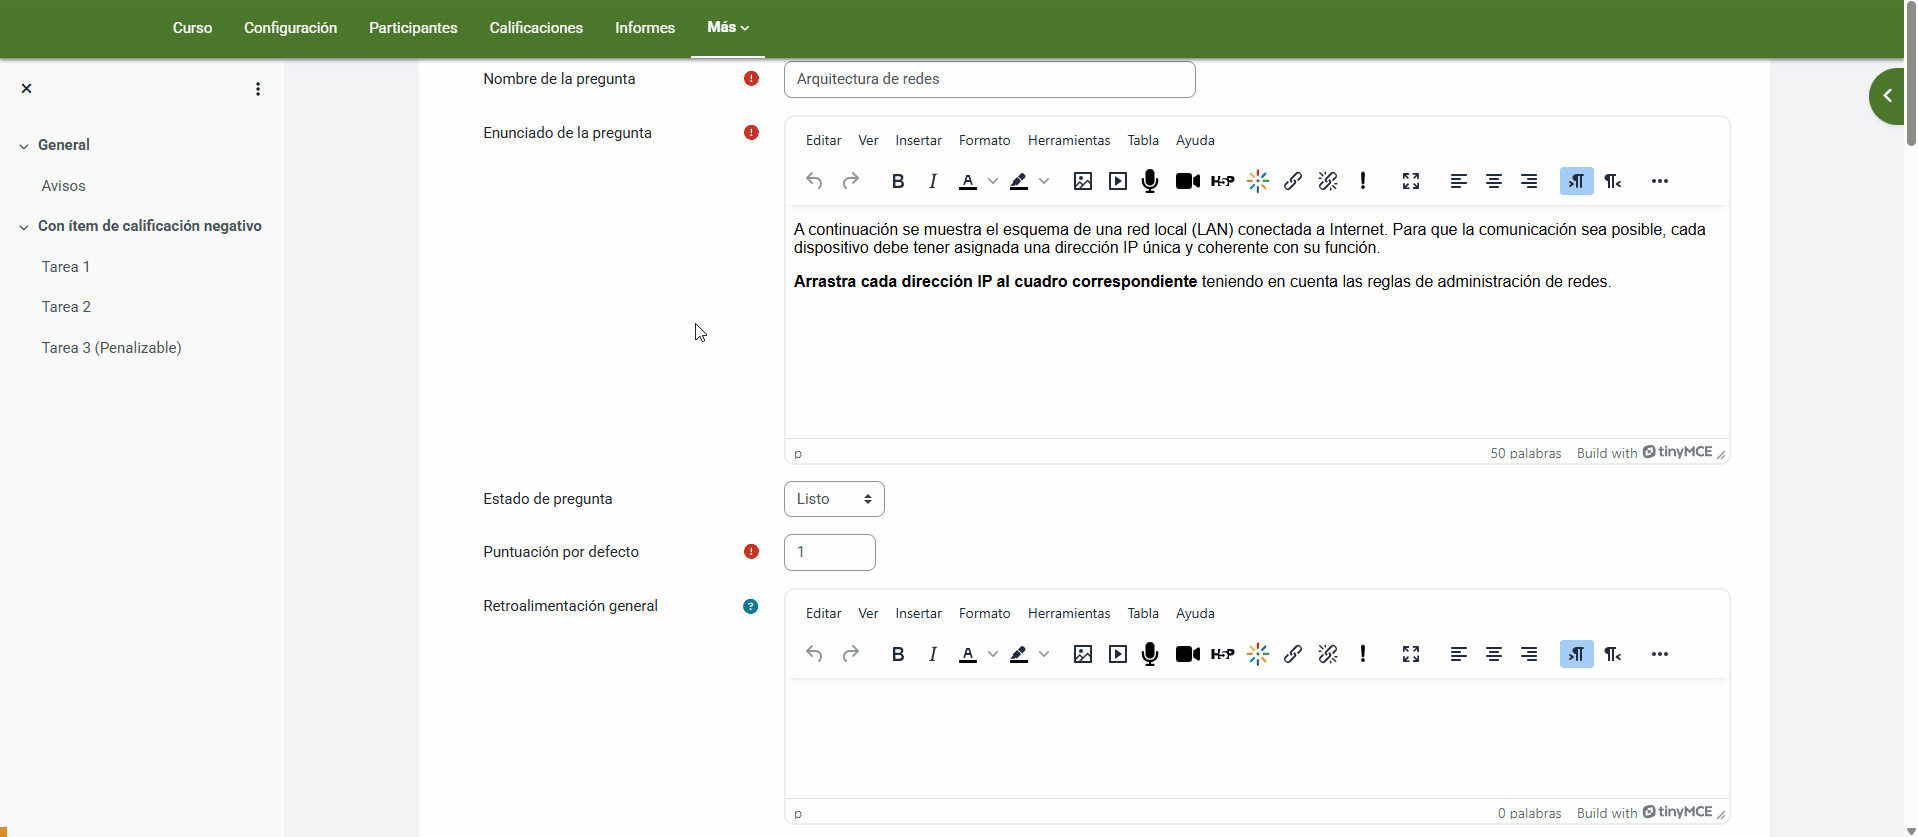Go to the Curso tab
The image size is (1918, 837).
[x=192, y=28]
